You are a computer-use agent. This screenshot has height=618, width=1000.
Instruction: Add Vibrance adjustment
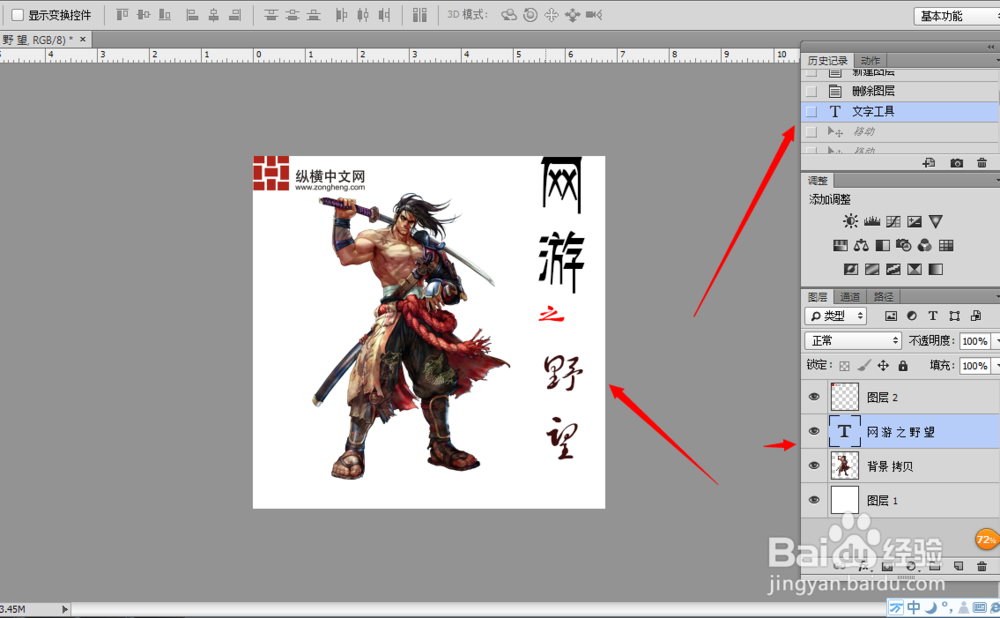pos(936,221)
